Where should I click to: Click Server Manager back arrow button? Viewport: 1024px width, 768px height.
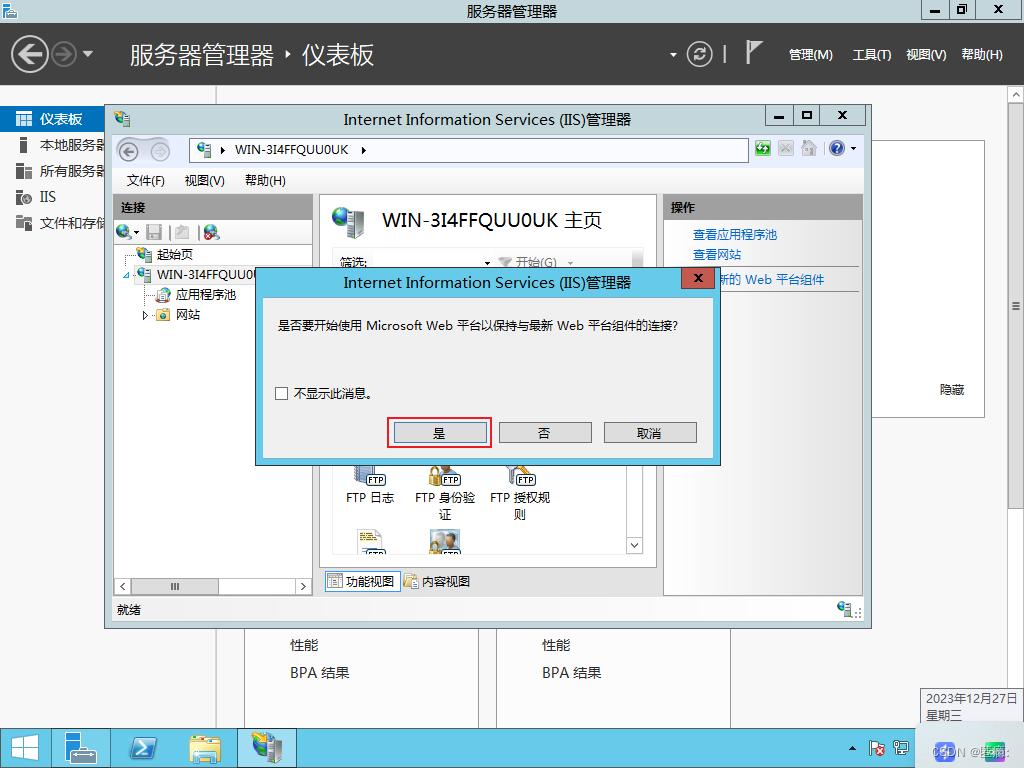[30, 54]
